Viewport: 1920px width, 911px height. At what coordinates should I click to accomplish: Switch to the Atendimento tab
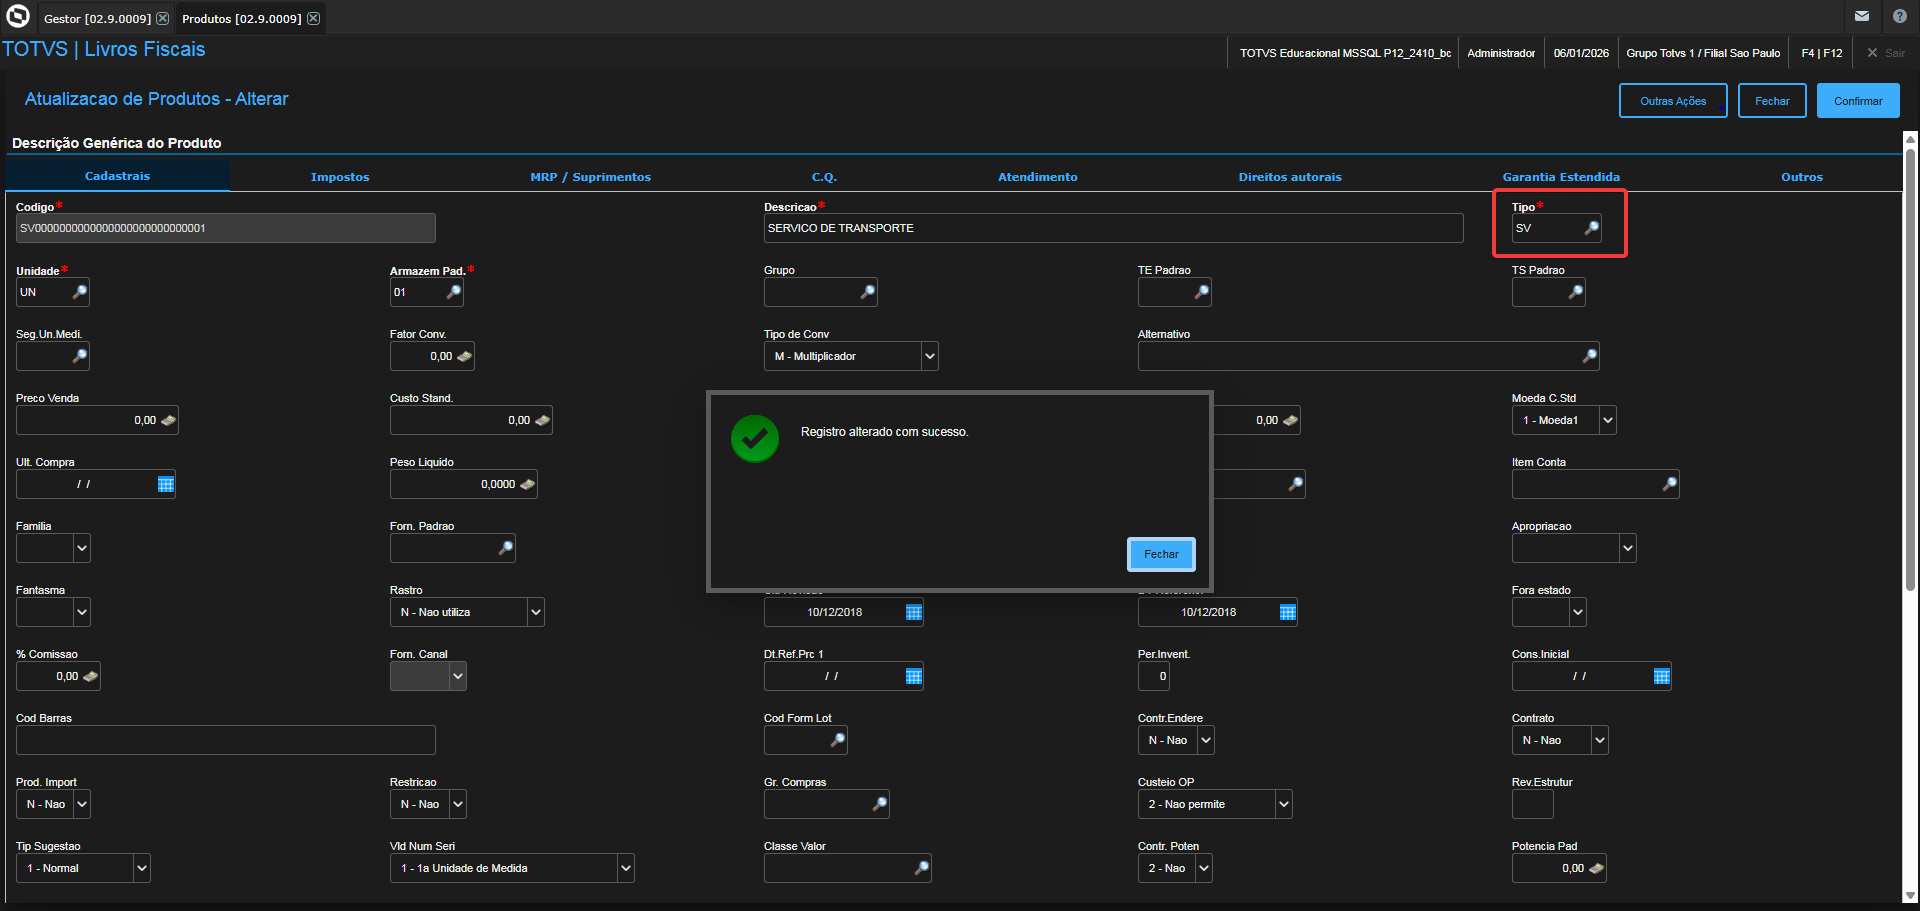[1038, 177]
